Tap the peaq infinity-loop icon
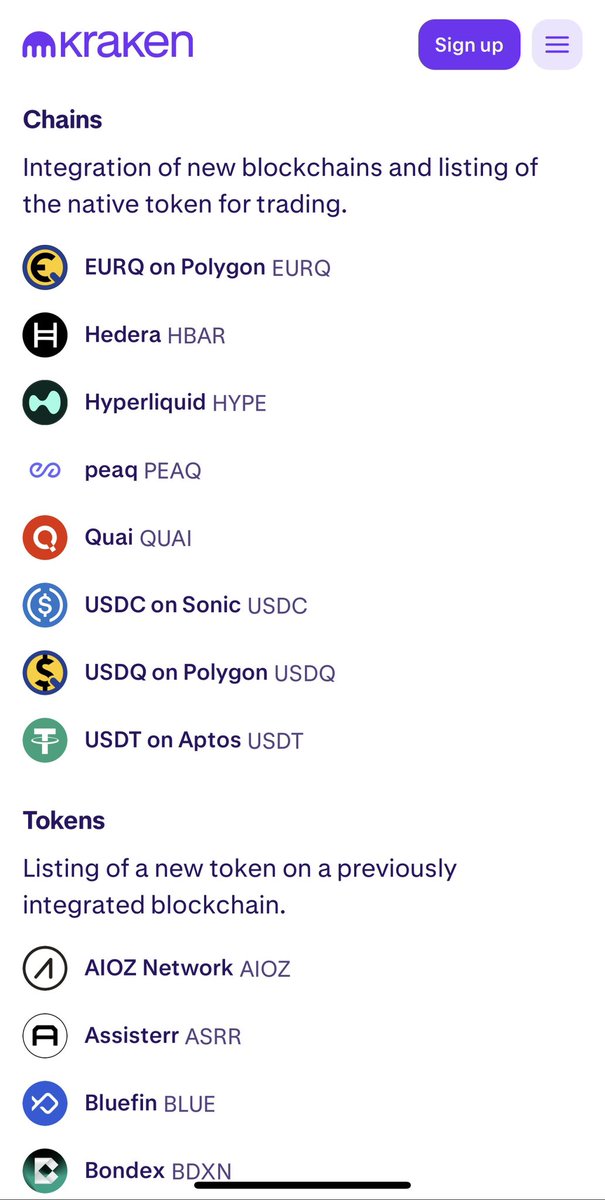Screen dimensions: 605x1200 (45, 470)
